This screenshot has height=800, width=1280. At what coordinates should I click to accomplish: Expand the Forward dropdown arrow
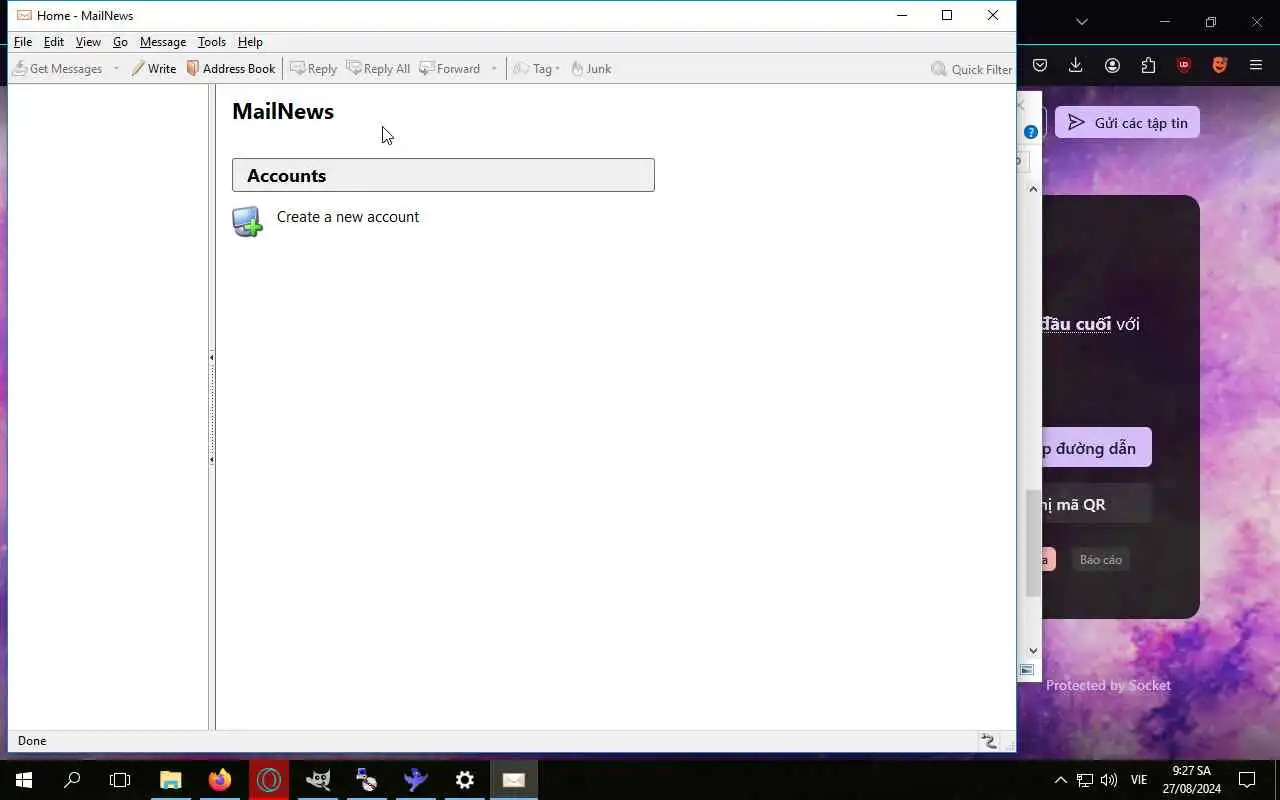(494, 69)
